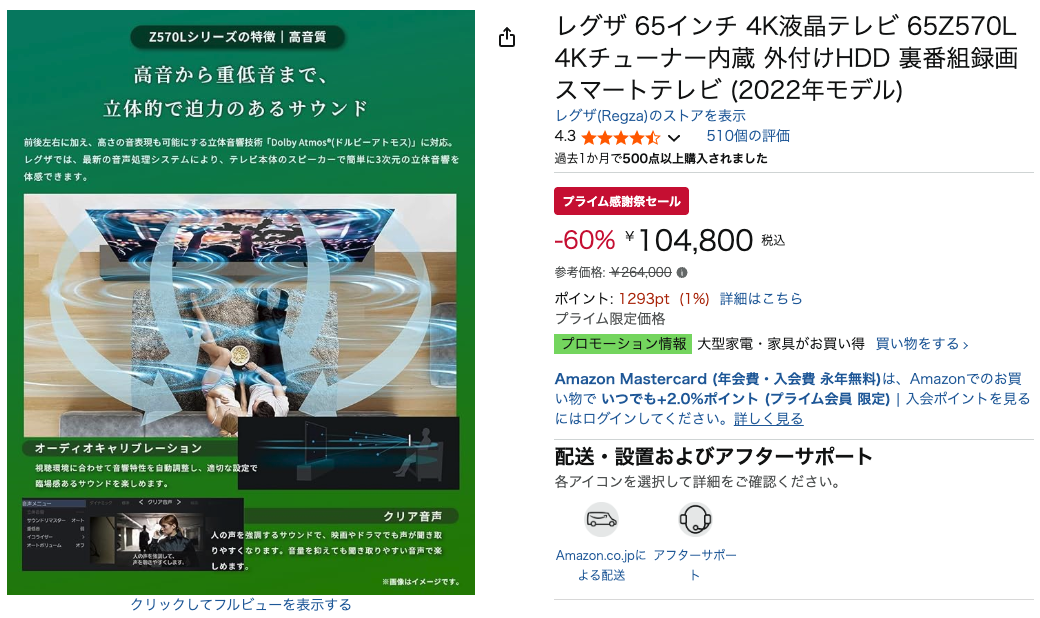Click the orange star rating icons

click(x=620, y=137)
